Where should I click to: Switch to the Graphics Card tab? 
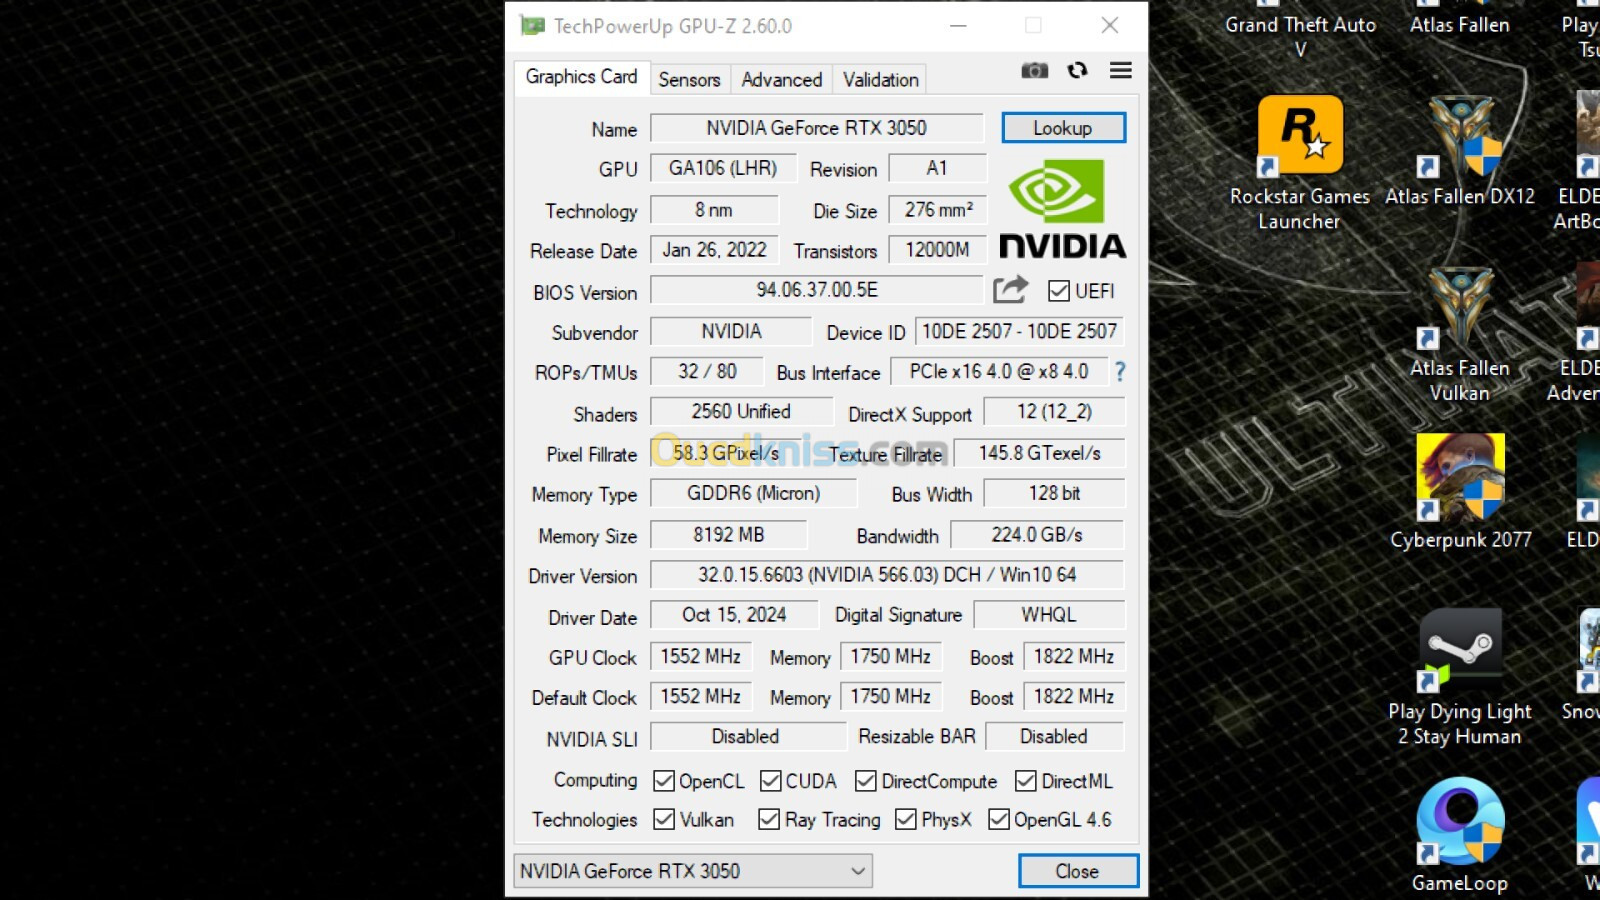(x=581, y=77)
